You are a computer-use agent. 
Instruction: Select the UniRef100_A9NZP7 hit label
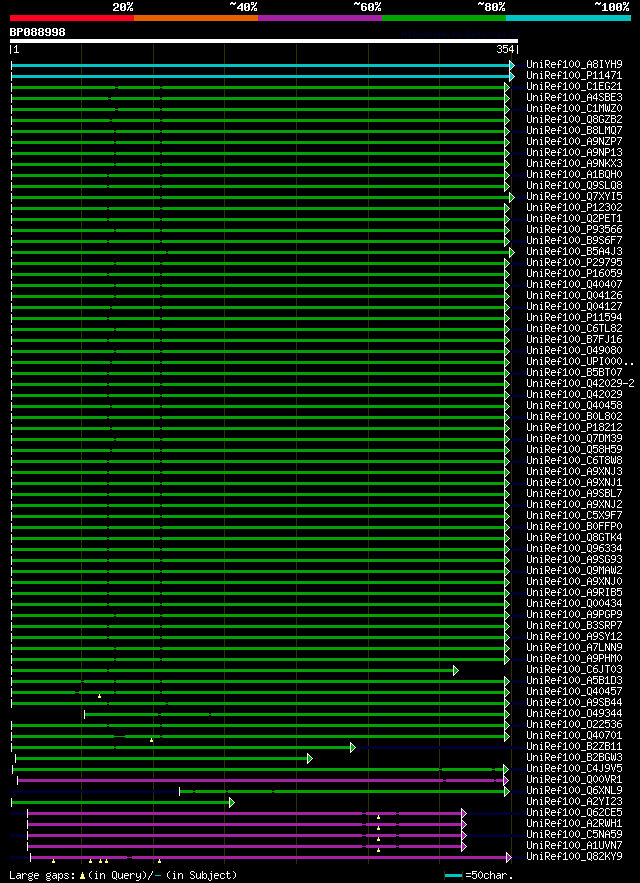[x=574, y=142]
